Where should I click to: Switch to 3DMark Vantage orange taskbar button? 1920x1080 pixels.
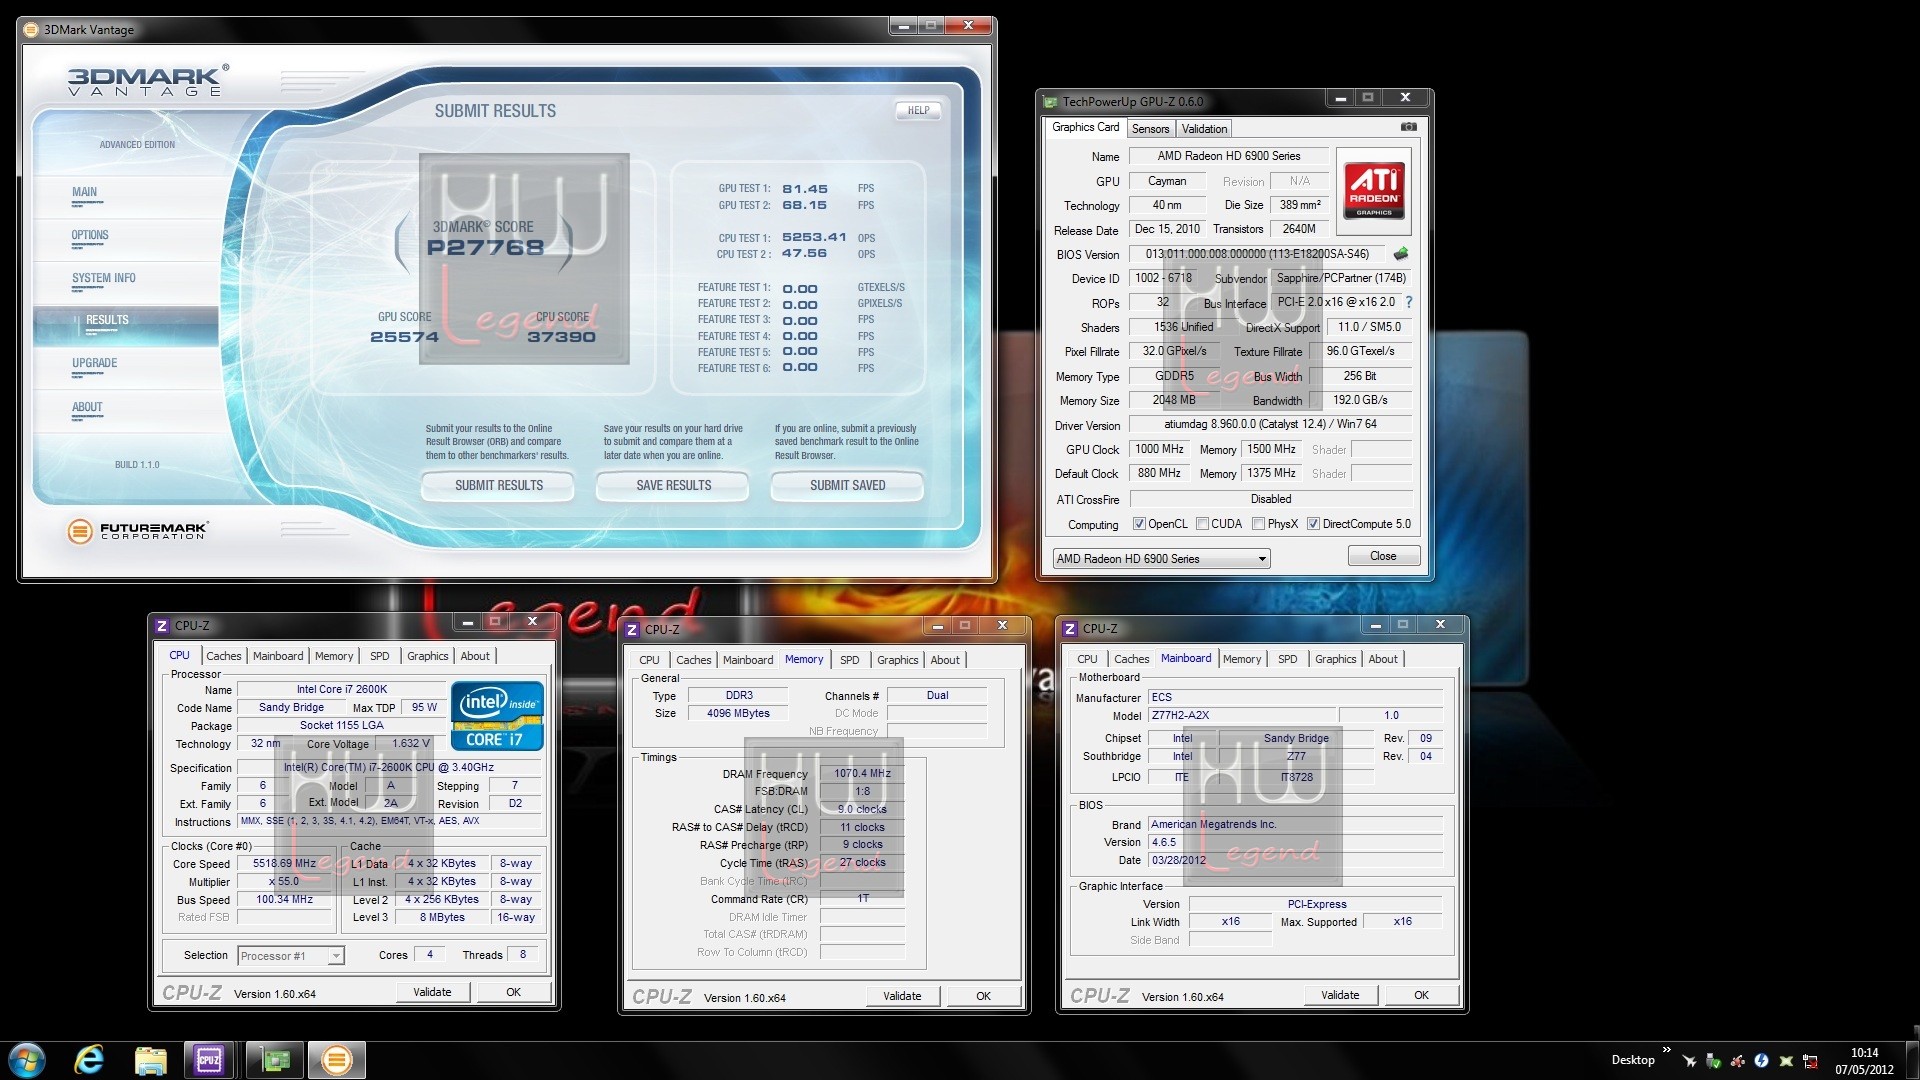tap(337, 1060)
